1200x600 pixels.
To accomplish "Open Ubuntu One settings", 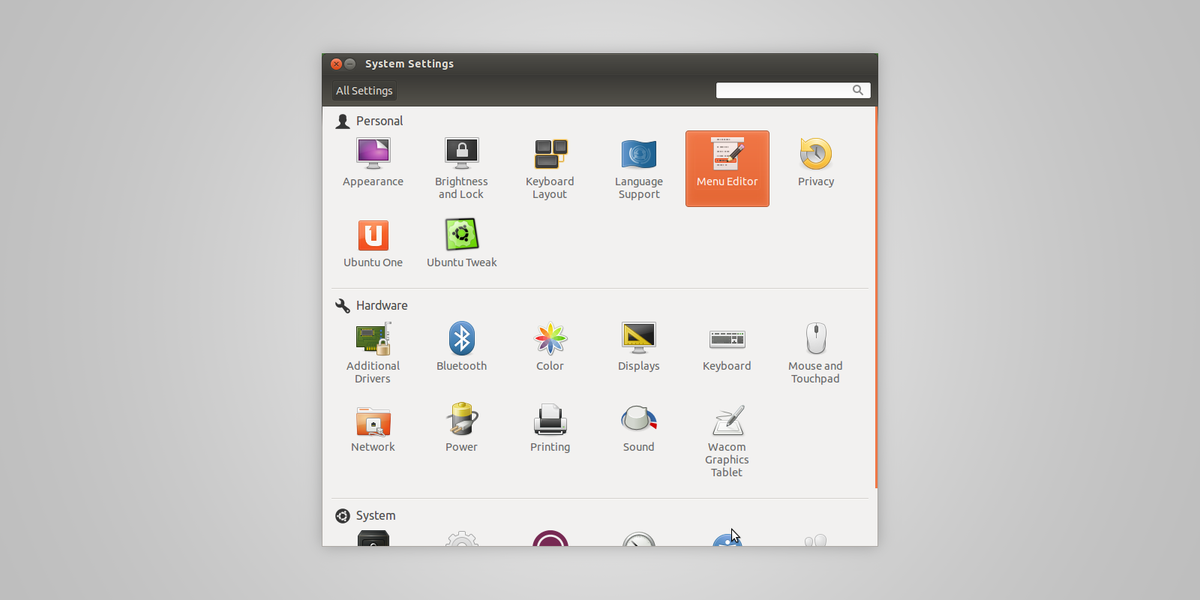I will point(373,244).
